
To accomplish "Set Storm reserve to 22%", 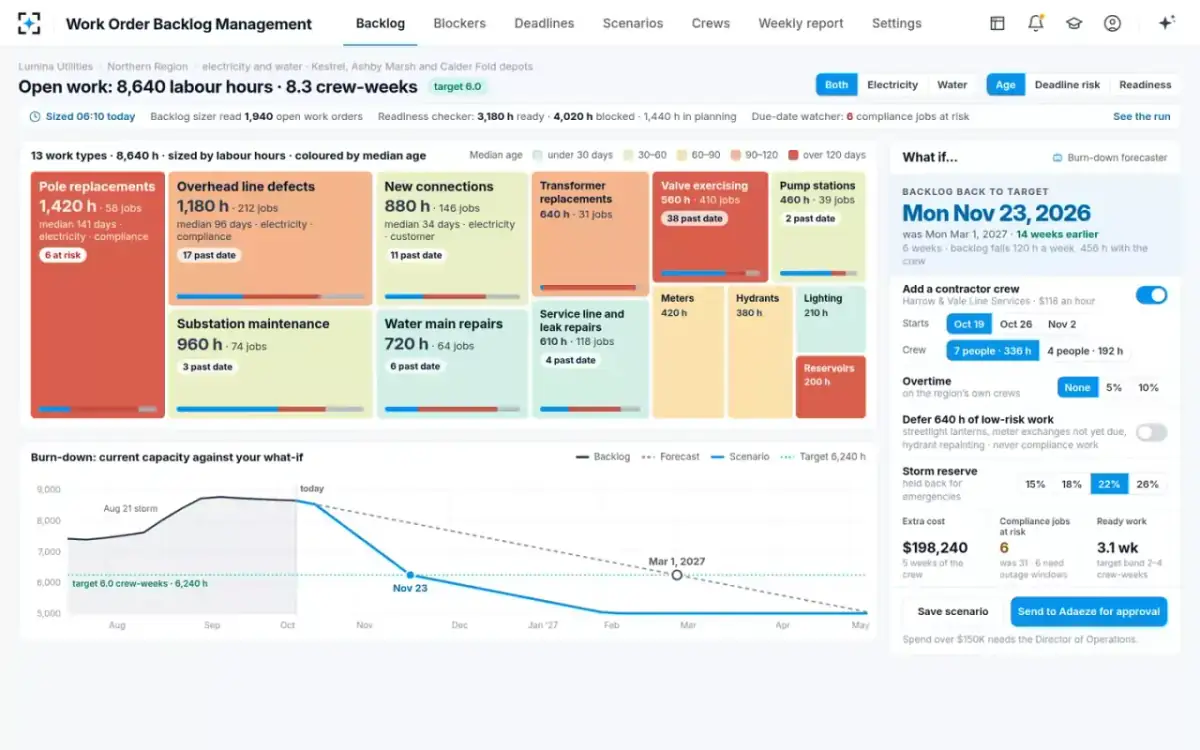I will coord(1109,484).
